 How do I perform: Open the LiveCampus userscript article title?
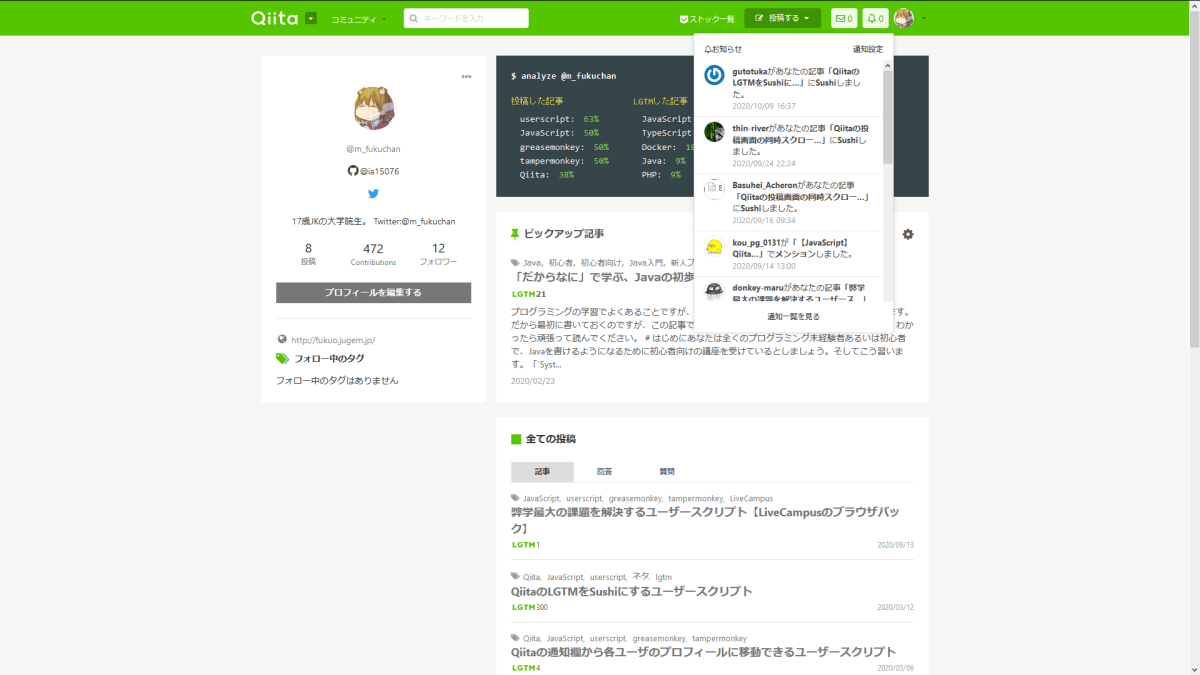(x=706, y=520)
